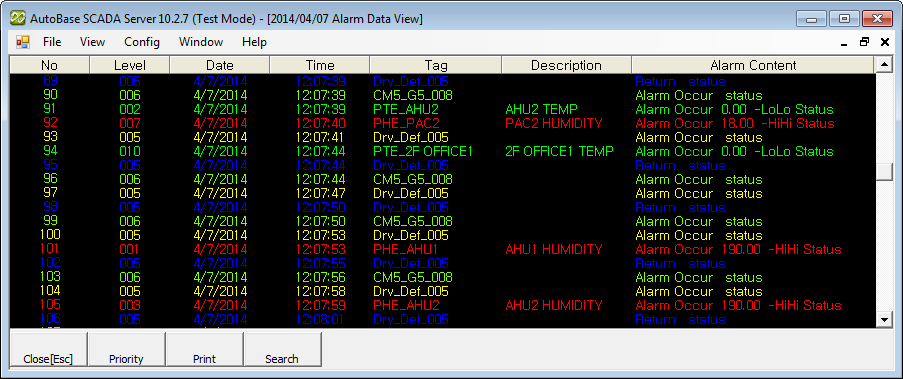
Task: Sort by the Level column header
Action: [x=130, y=65]
